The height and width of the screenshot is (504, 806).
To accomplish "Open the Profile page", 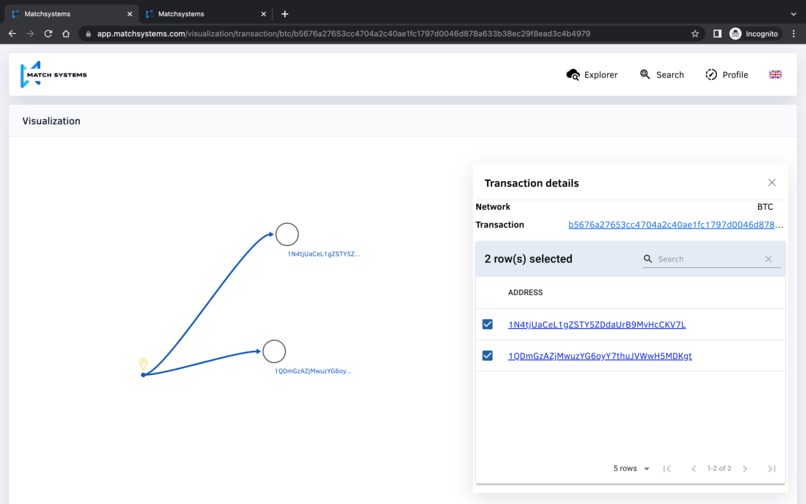I will pos(726,75).
